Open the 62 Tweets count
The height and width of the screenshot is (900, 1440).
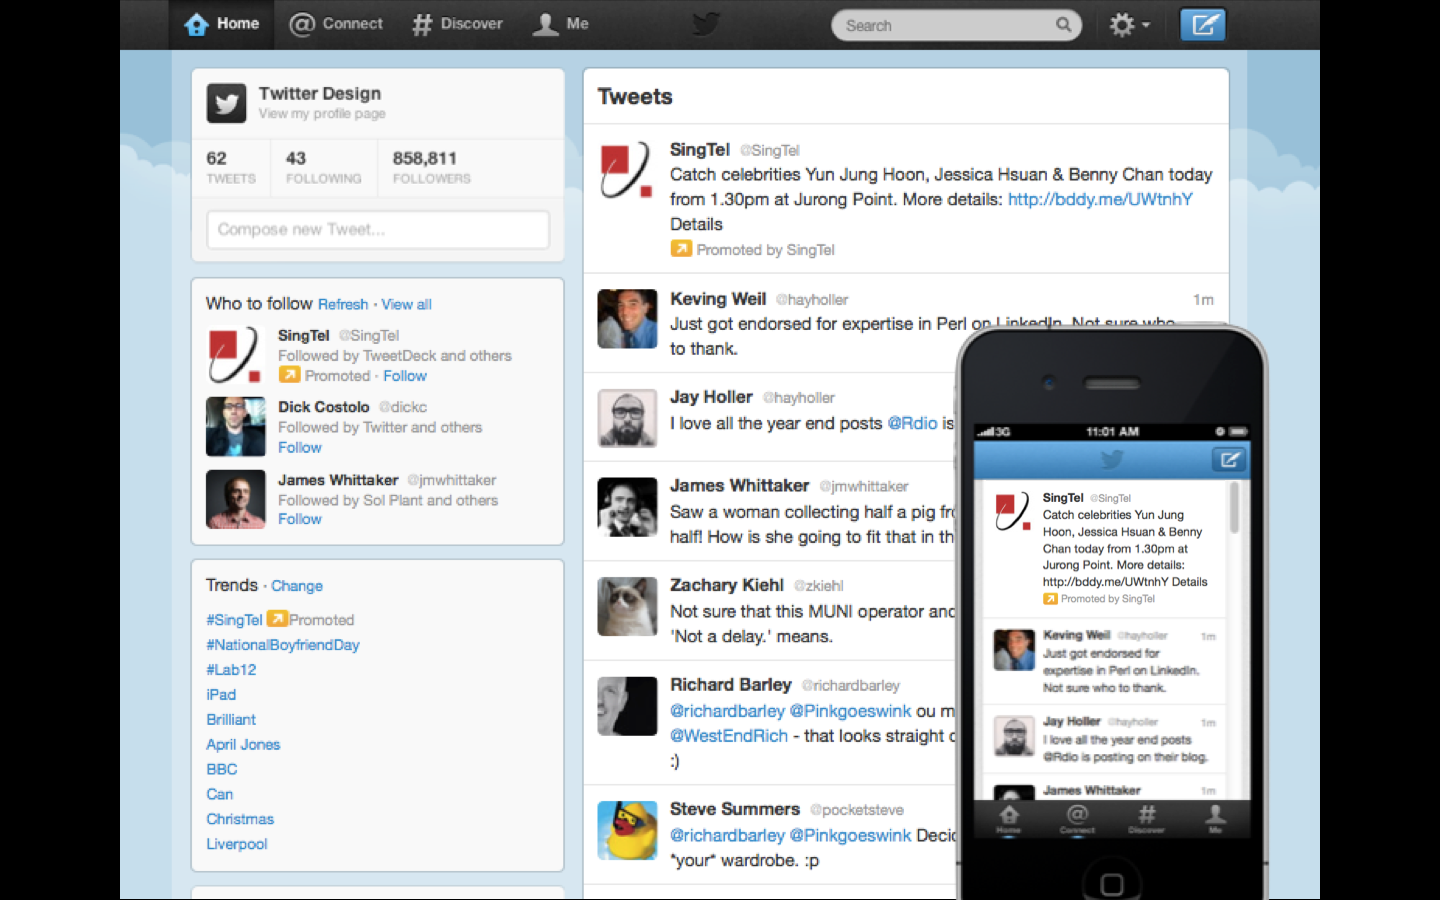pyautogui.click(x=231, y=167)
